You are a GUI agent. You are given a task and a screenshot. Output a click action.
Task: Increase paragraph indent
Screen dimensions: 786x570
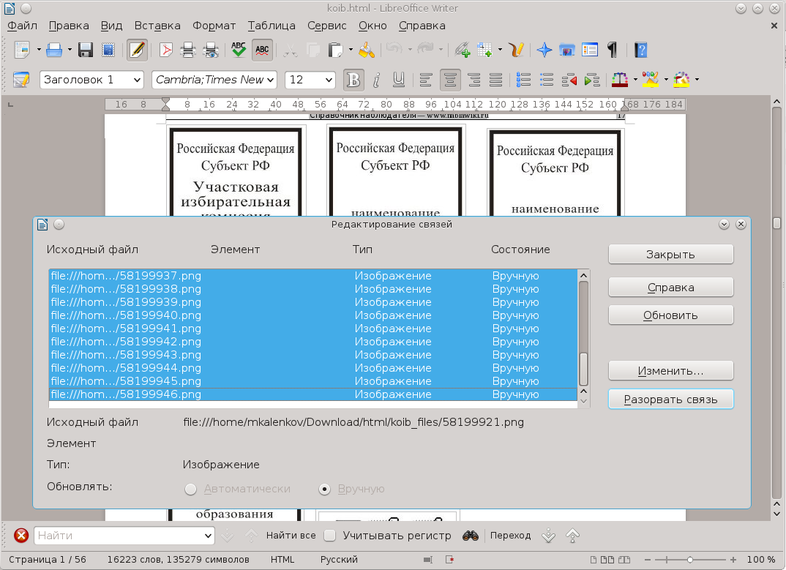[x=592, y=79]
